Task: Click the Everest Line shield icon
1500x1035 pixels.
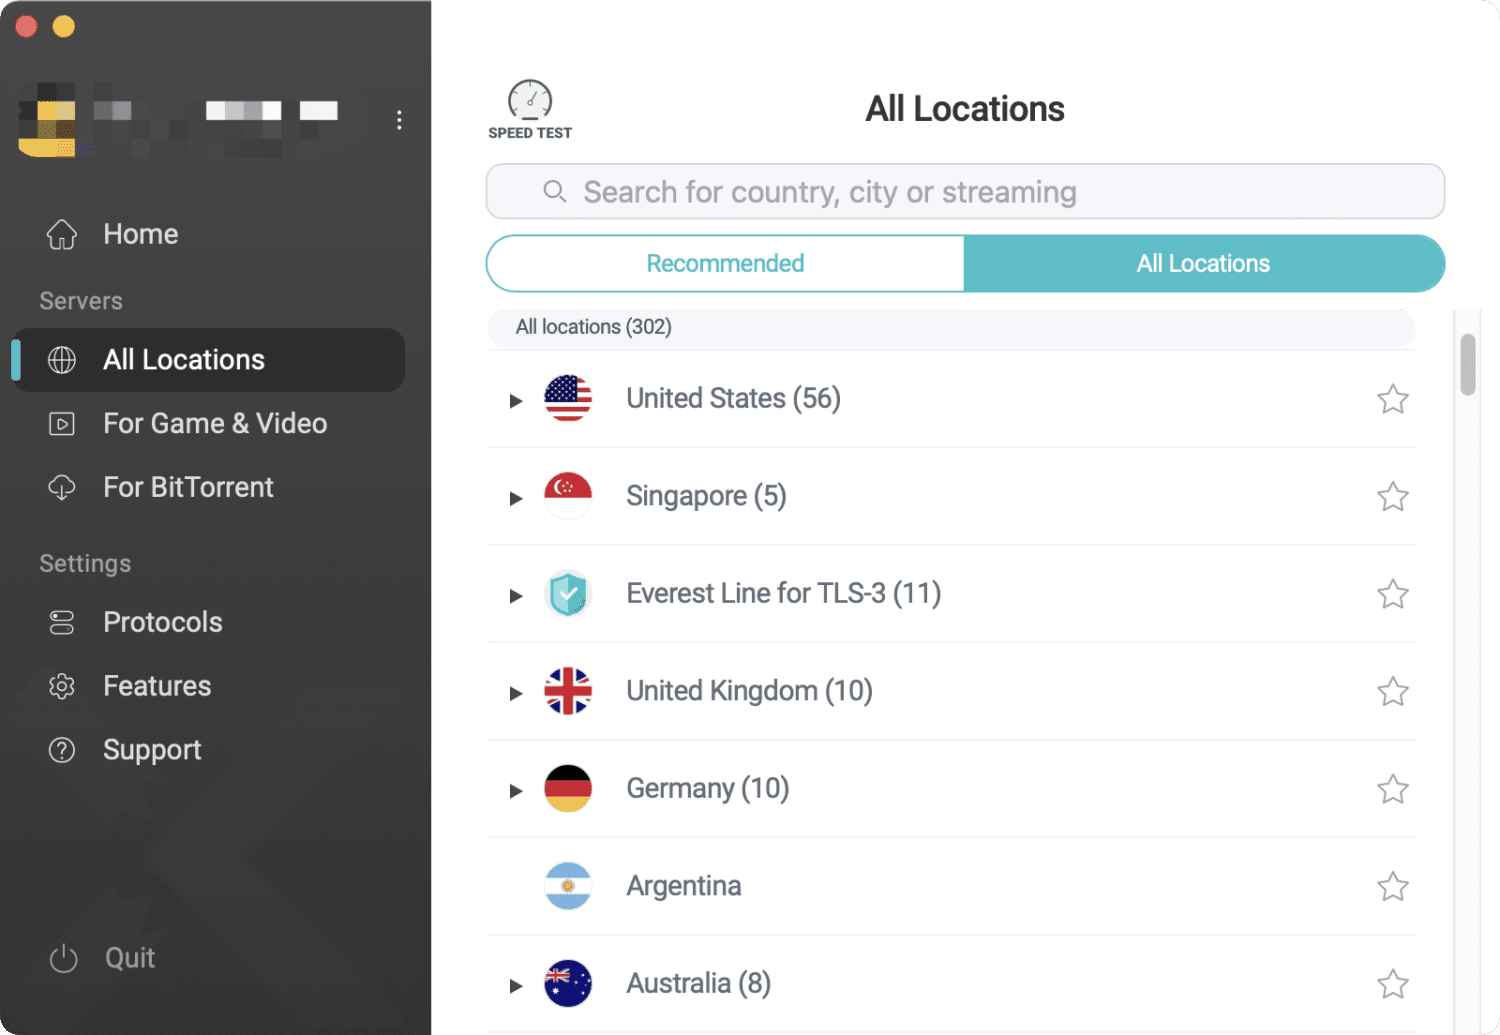Action: coord(567,594)
